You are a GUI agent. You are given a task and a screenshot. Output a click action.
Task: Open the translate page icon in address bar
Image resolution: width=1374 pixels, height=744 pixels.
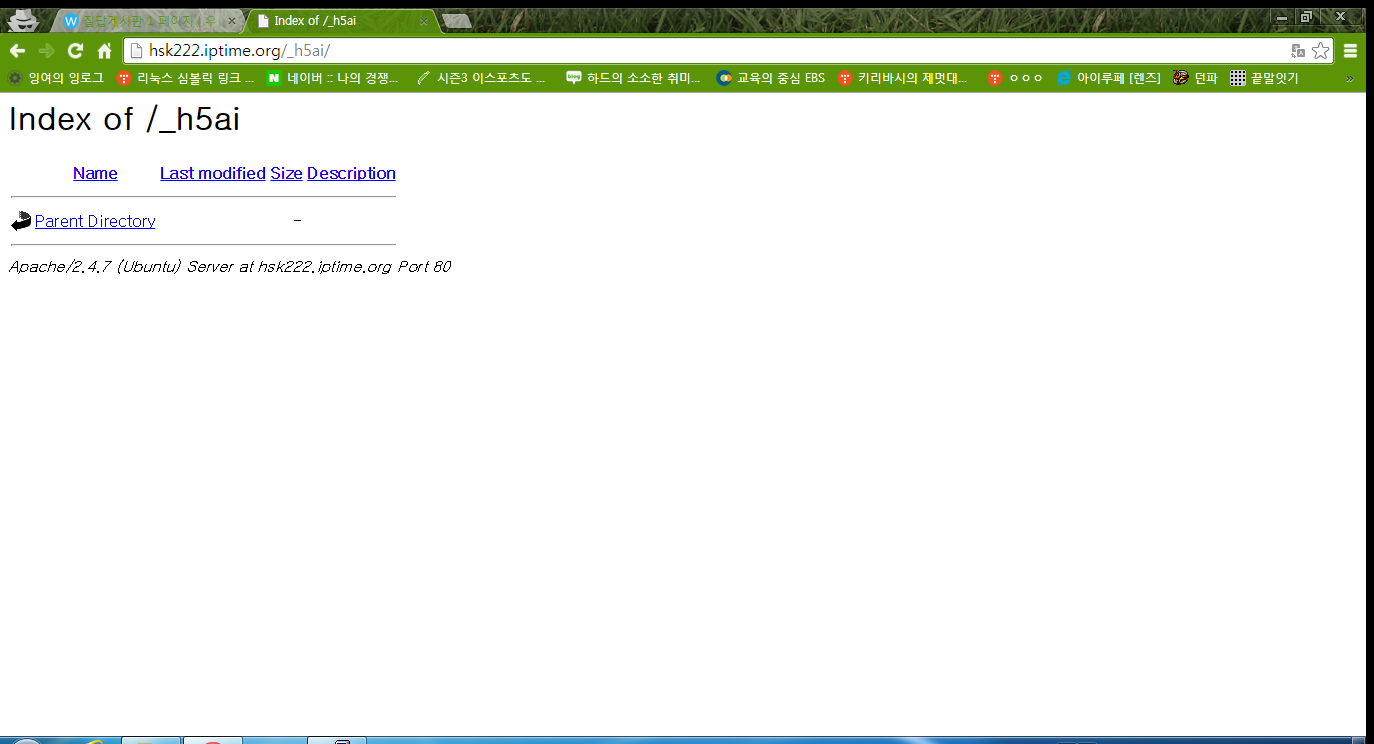coord(1298,51)
